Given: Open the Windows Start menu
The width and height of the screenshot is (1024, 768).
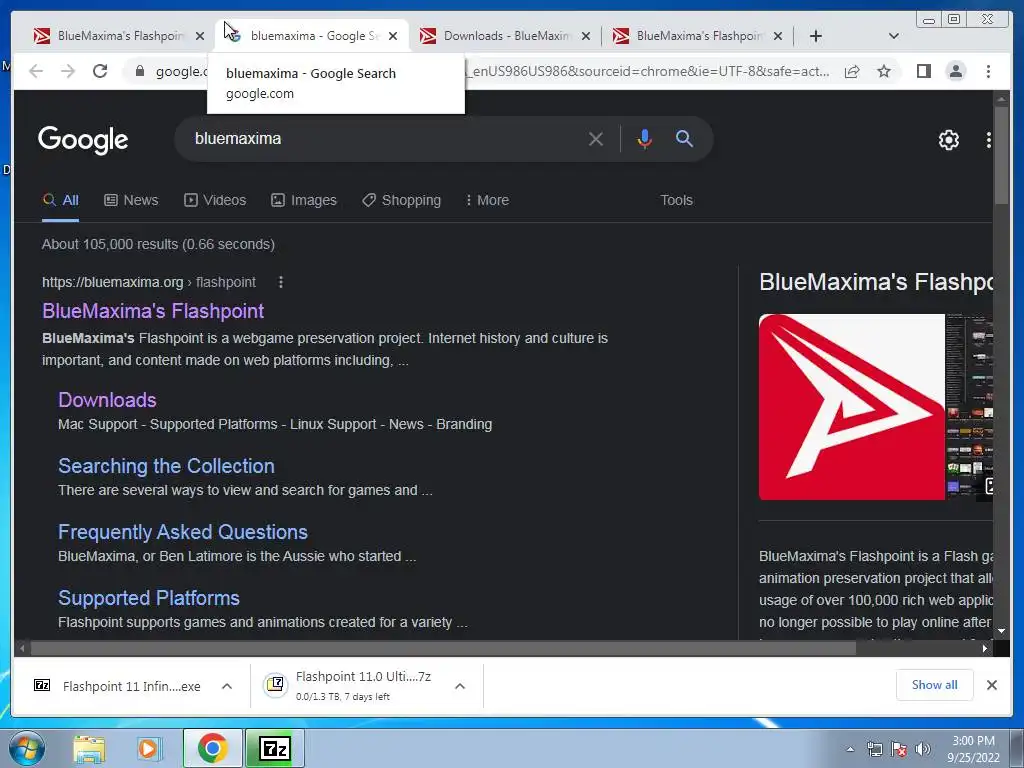Looking at the screenshot, I should coord(27,748).
